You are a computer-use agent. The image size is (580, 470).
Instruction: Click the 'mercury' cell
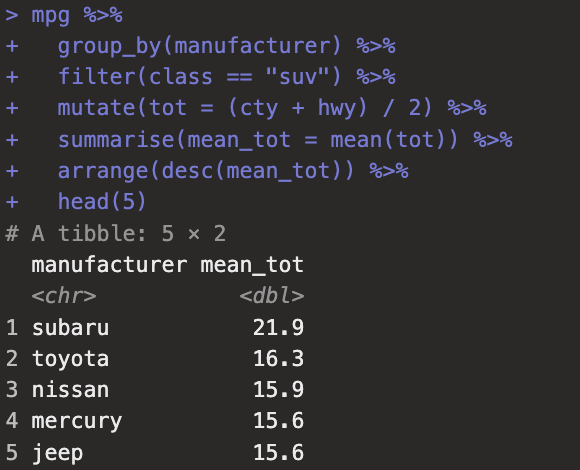[77, 422]
